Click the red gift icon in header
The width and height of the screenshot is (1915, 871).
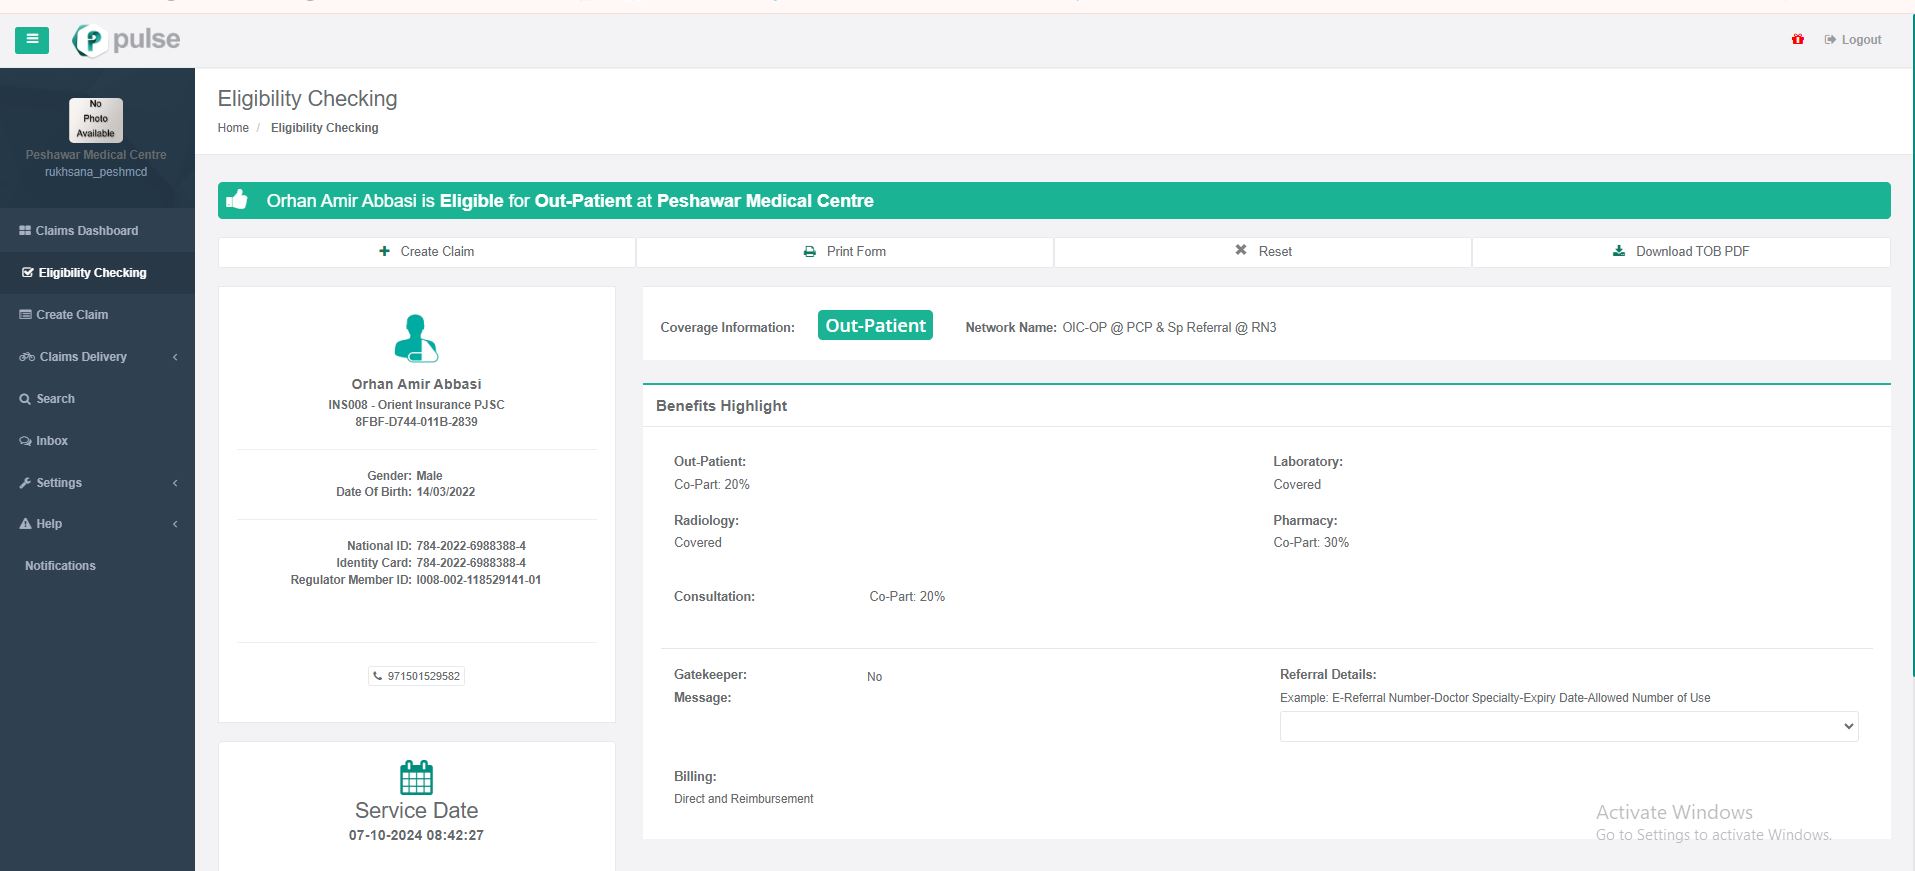click(1797, 40)
